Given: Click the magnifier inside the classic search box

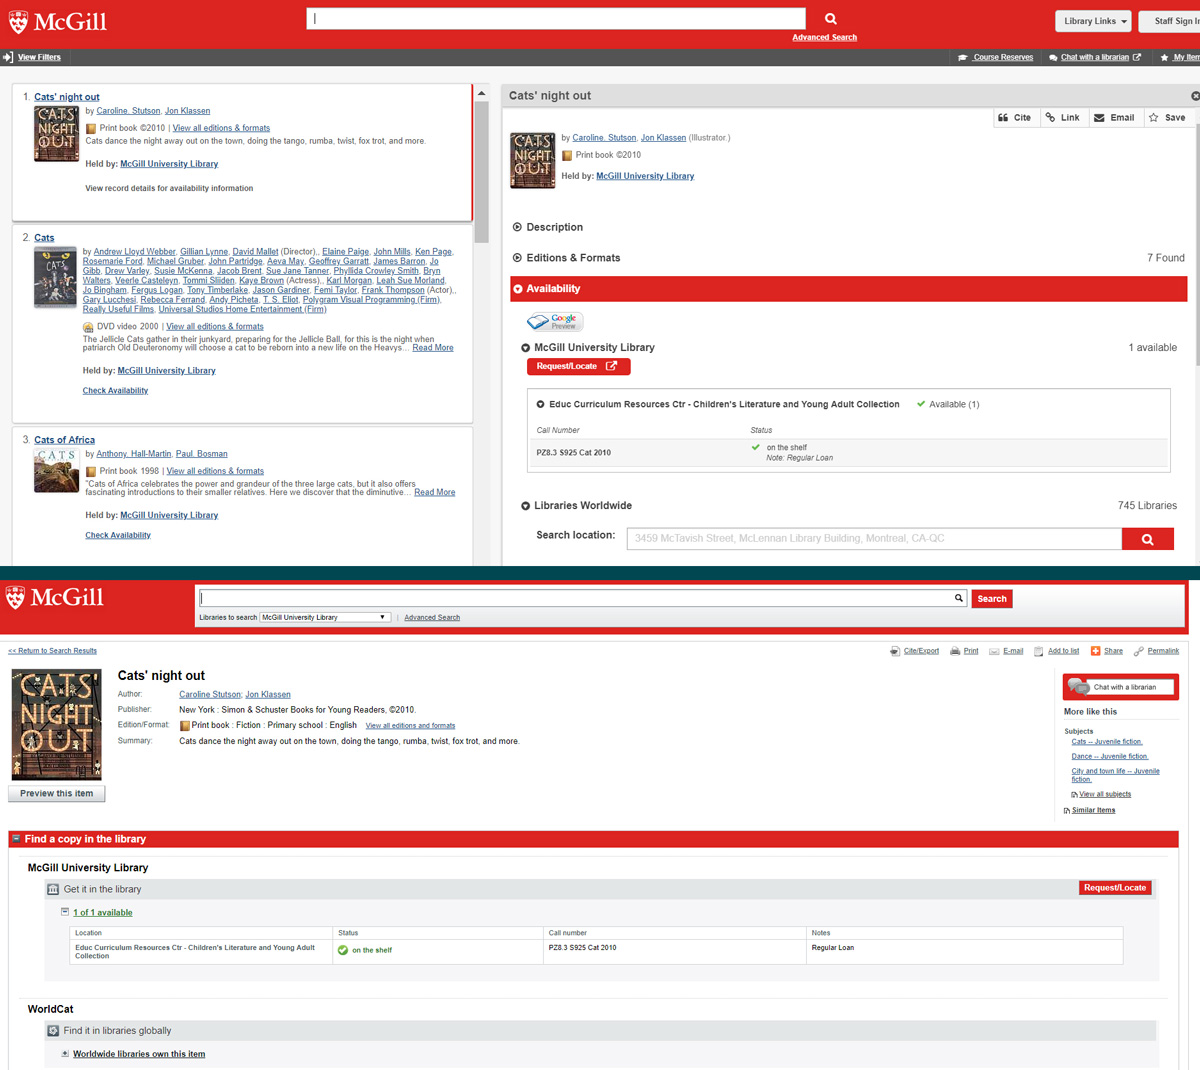Looking at the screenshot, I should pyautogui.click(x=958, y=598).
